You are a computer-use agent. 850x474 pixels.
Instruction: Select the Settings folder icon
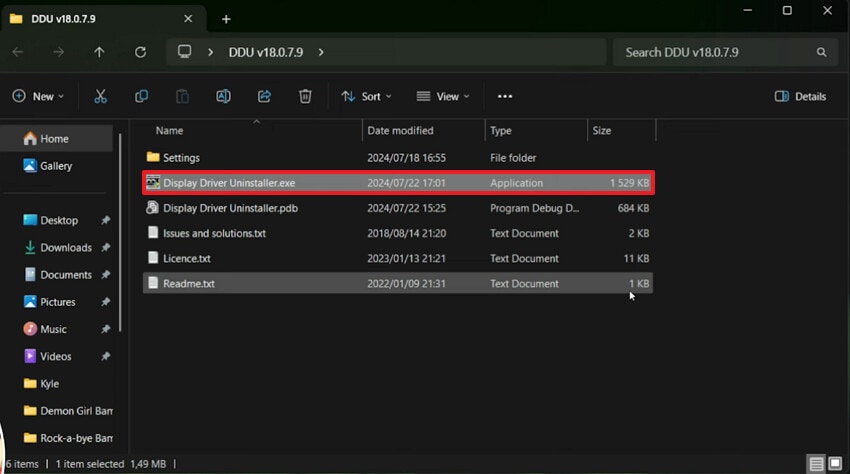pyautogui.click(x=153, y=157)
